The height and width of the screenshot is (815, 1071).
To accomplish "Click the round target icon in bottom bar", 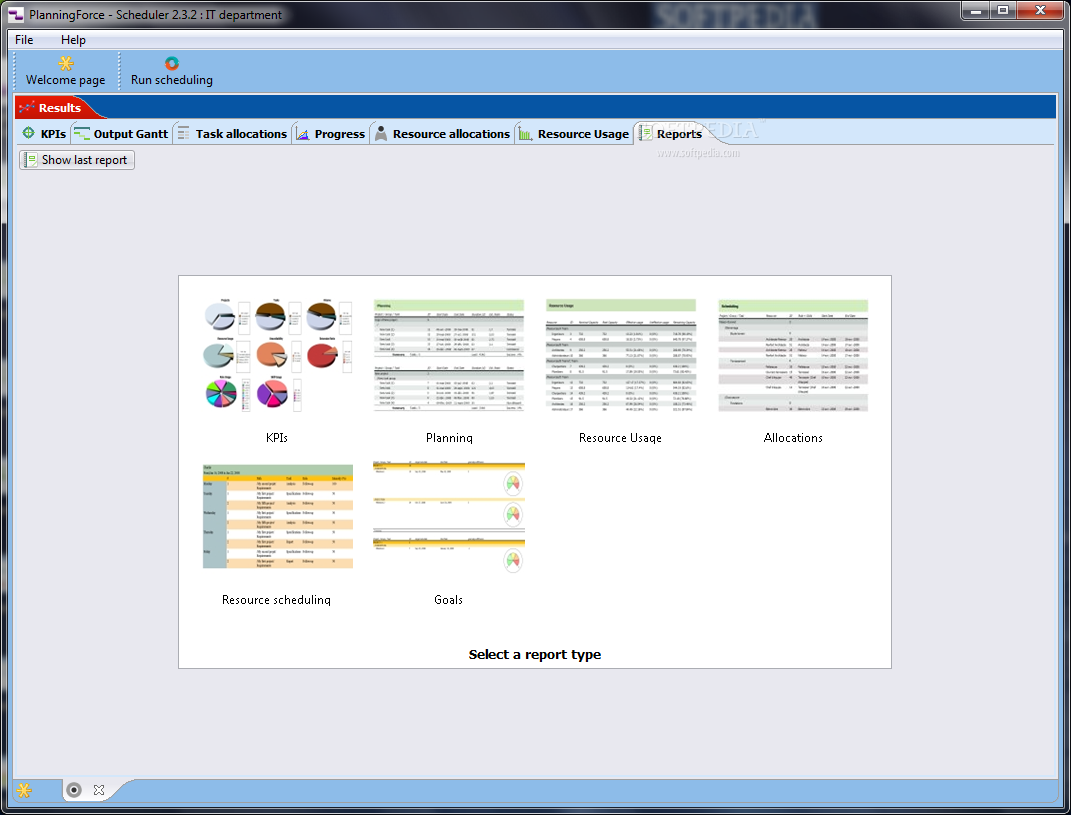I will 74,790.
